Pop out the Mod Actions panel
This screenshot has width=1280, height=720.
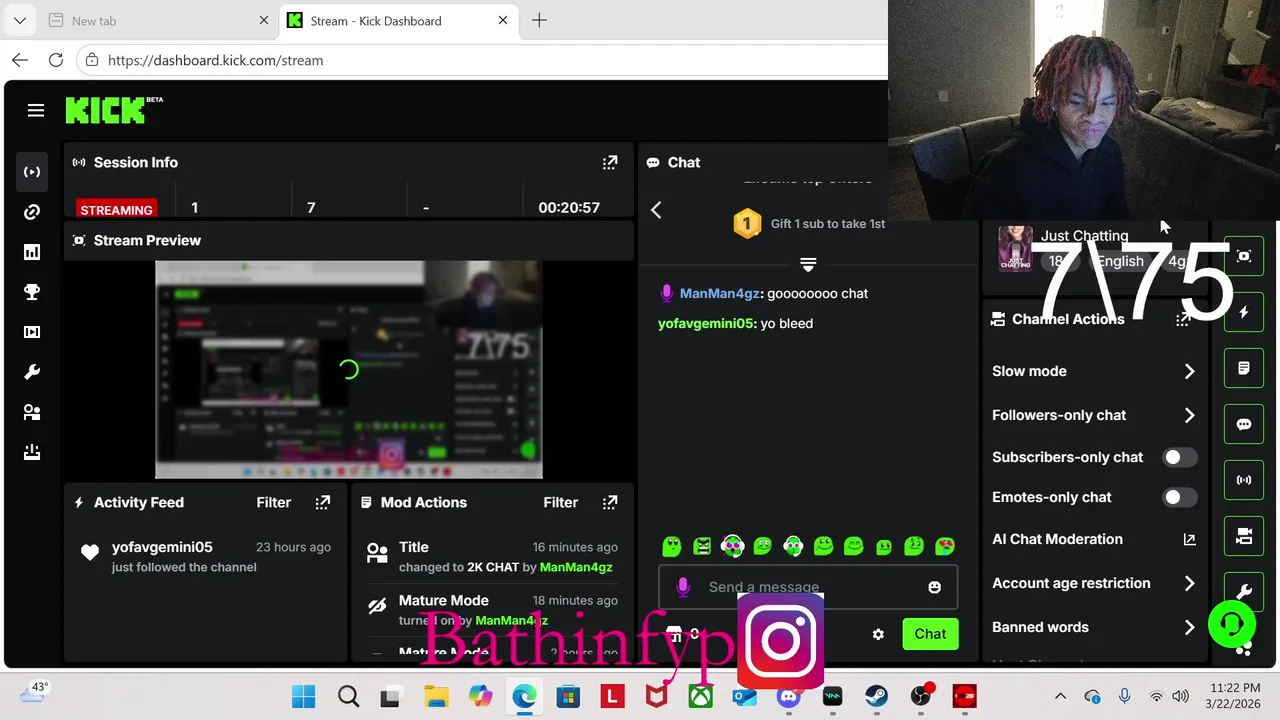pos(610,502)
